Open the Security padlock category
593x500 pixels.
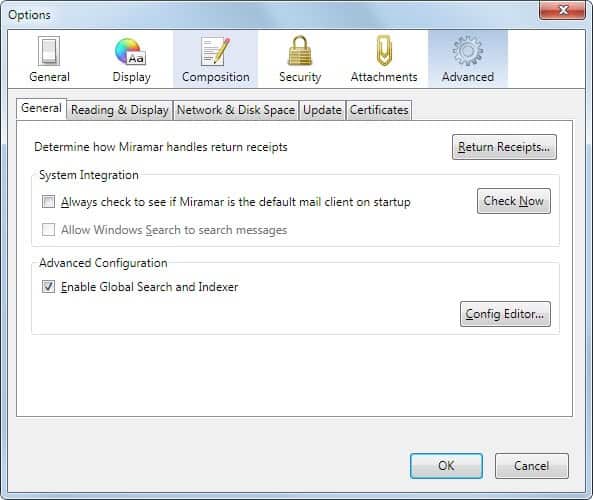pos(300,59)
